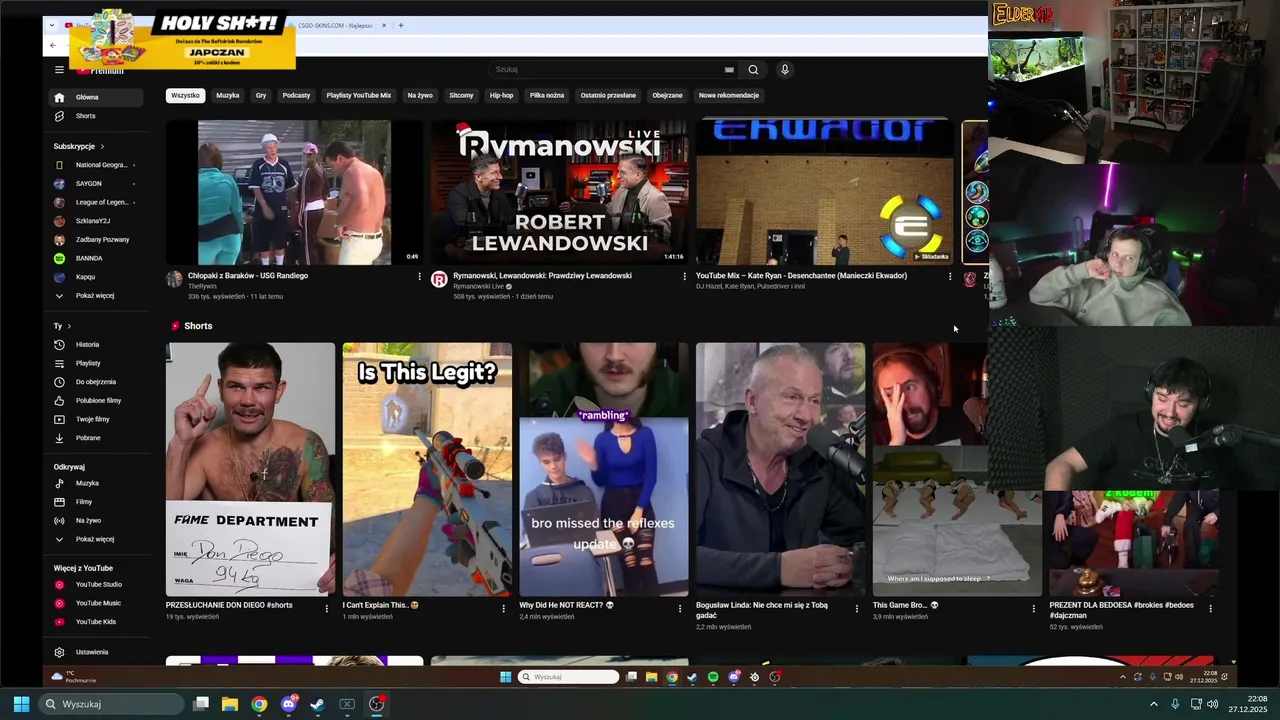Viewport: 1280px width, 720px height.
Task: Select the Nowe rekomendacje chip
Action: click(729, 96)
